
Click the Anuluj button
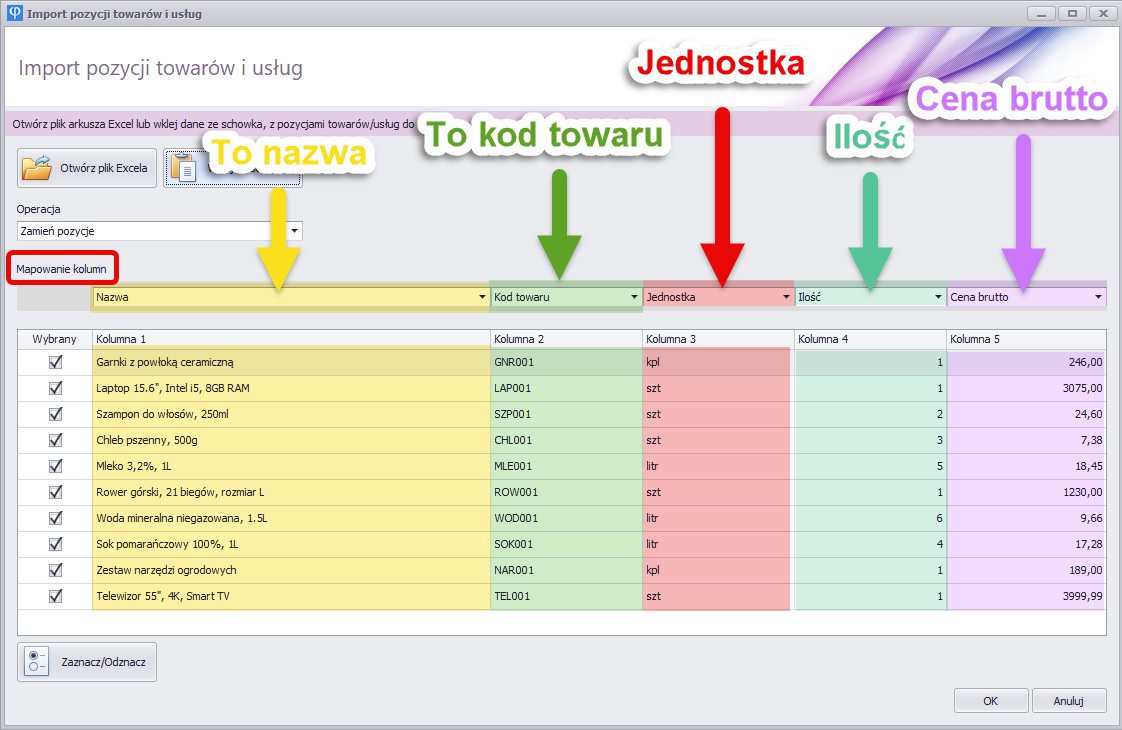tap(1069, 701)
